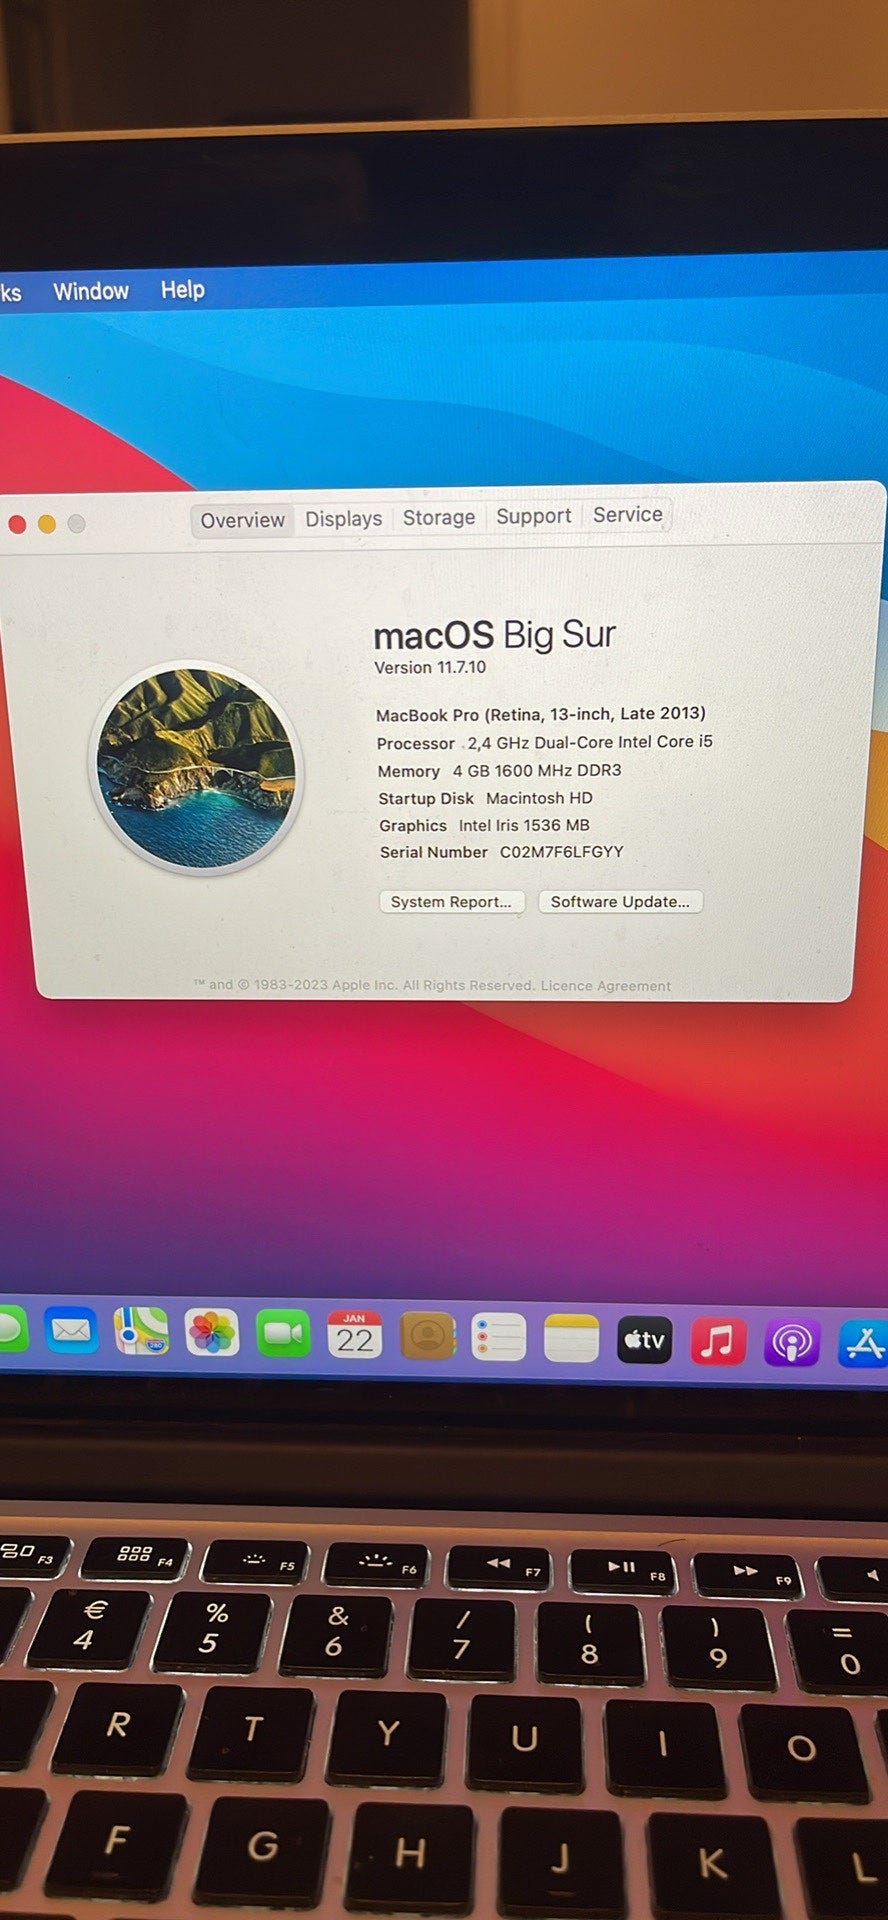Open Contacts from the Dock
888x1920 pixels.
point(427,1336)
